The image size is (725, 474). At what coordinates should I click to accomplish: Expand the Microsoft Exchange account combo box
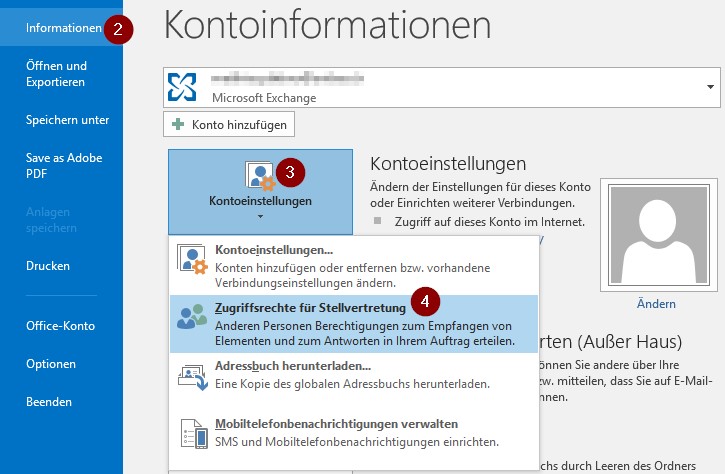pyautogui.click(x=440, y=88)
